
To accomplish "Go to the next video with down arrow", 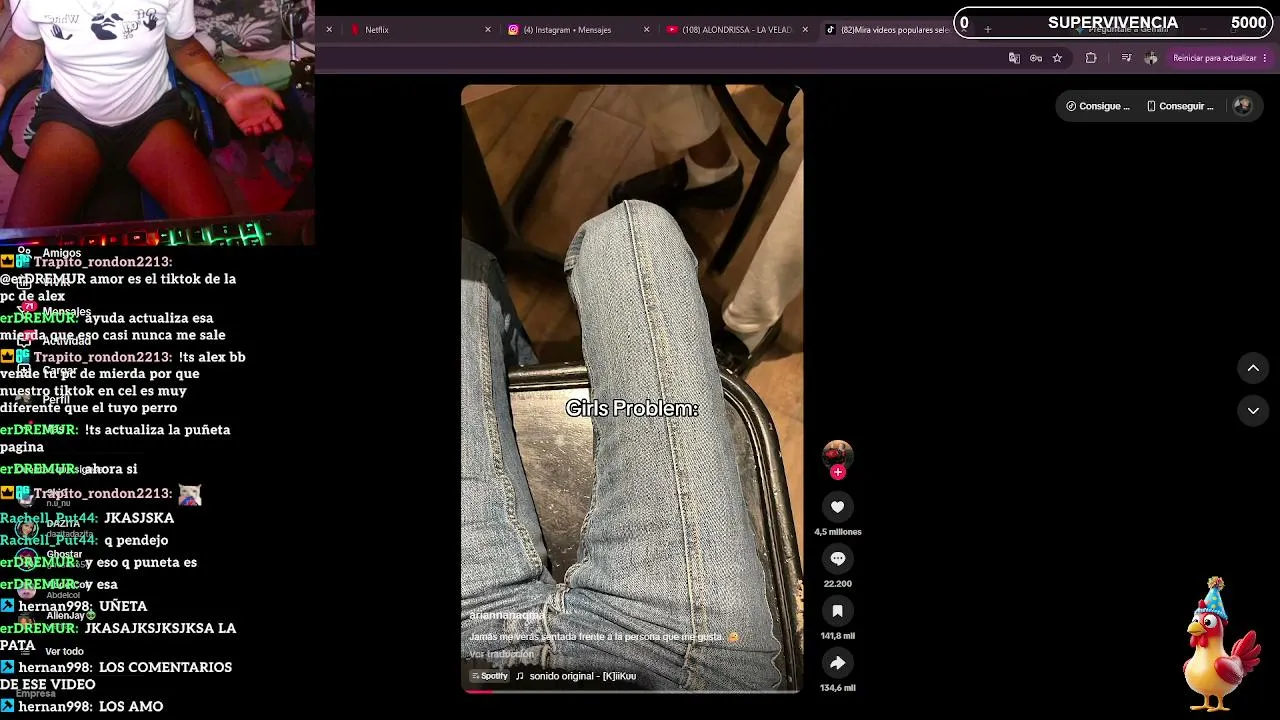I will (1253, 410).
